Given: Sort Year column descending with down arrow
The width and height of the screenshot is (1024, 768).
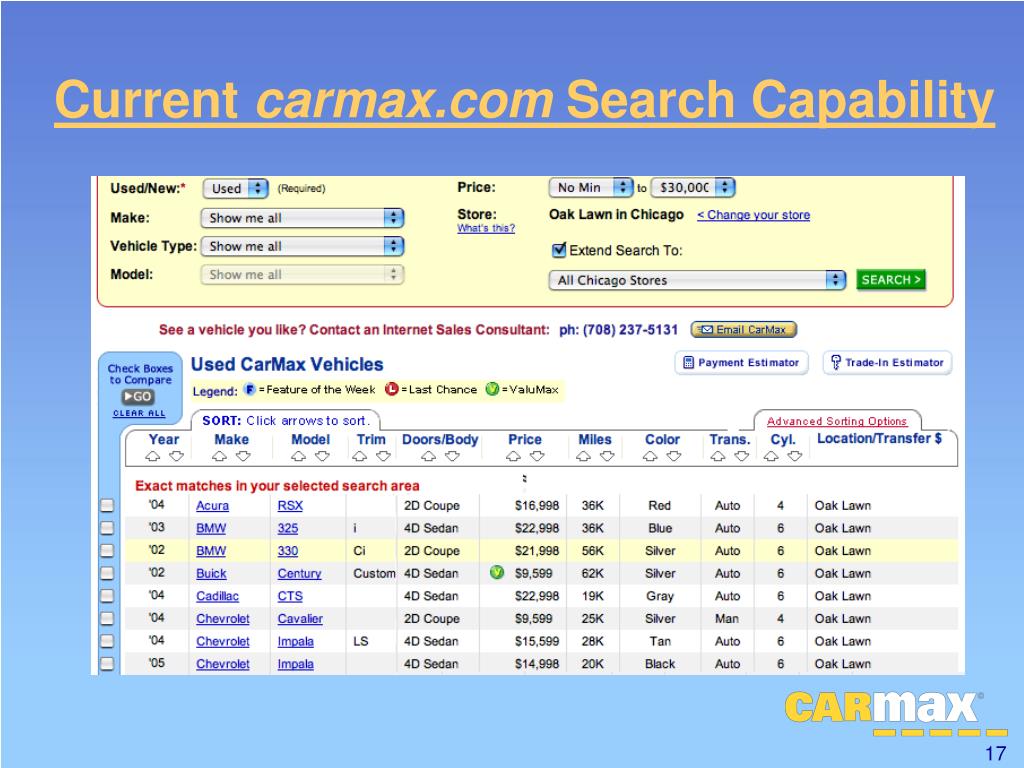Looking at the screenshot, I should [x=176, y=456].
